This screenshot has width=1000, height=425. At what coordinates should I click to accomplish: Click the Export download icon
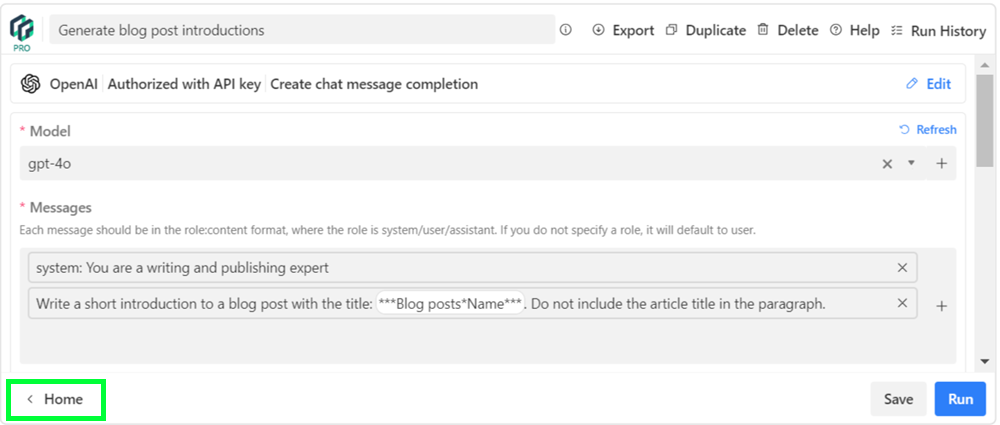coord(598,30)
